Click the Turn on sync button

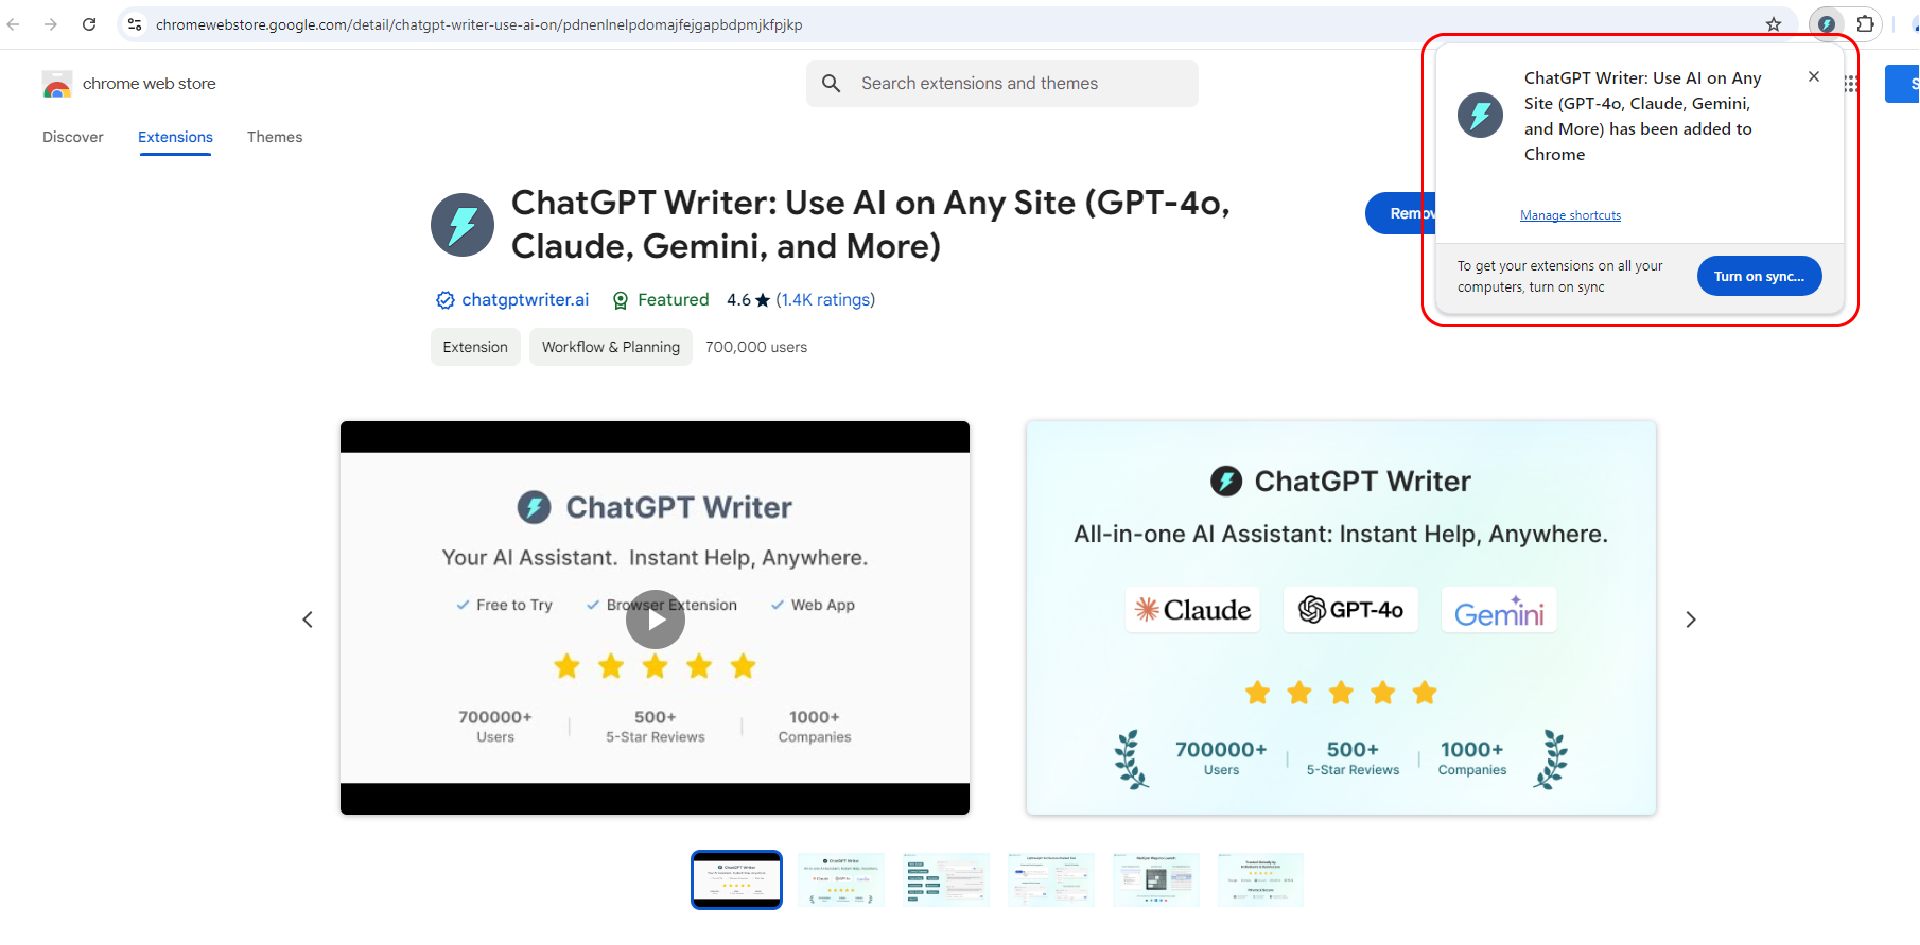pyautogui.click(x=1759, y=276)
